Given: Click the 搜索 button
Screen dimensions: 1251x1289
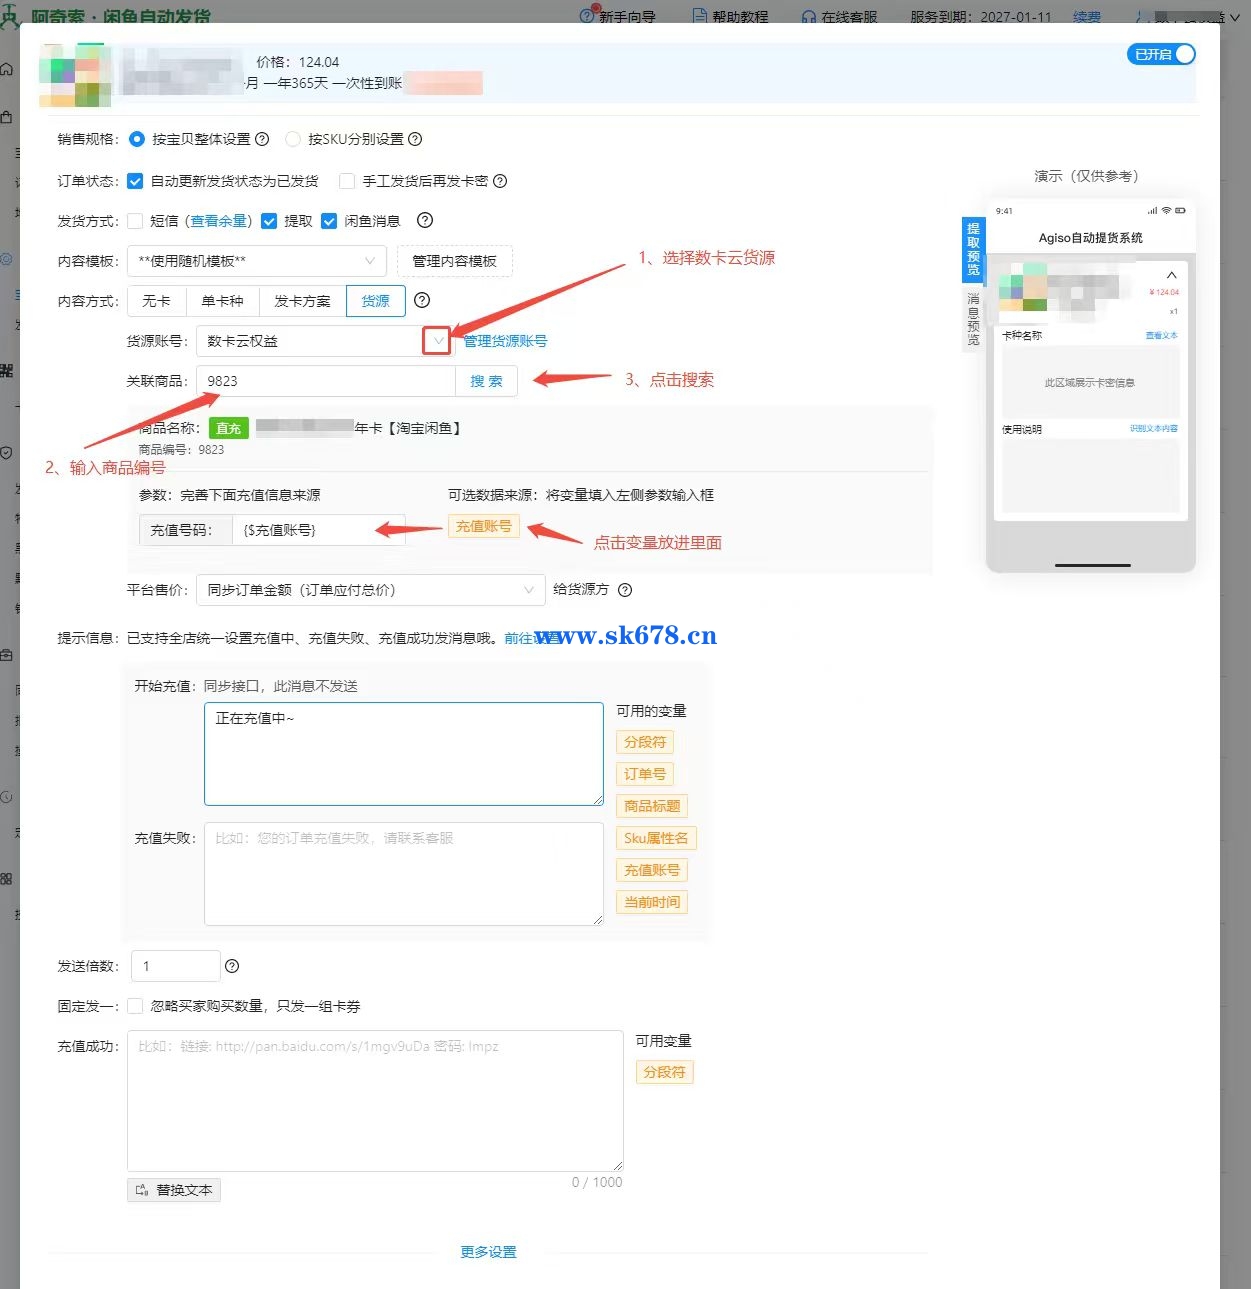Looking at the screenshot, I should [x=486, y=381].
